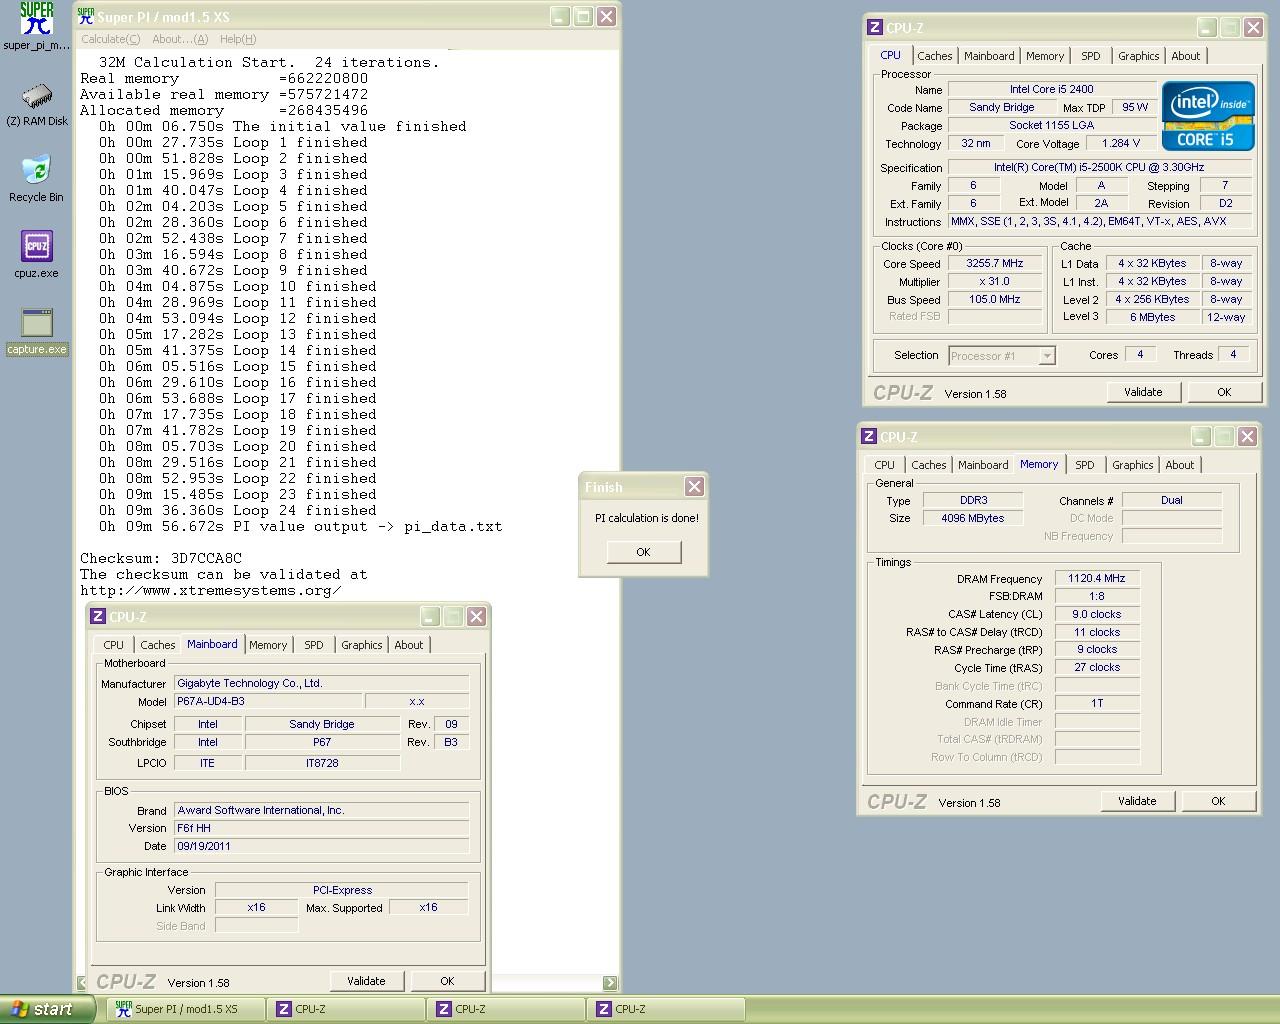Screen dimensions: 1280x1024
Task: Open About tab in the CPU window
Action: (x=1186, y=56)
